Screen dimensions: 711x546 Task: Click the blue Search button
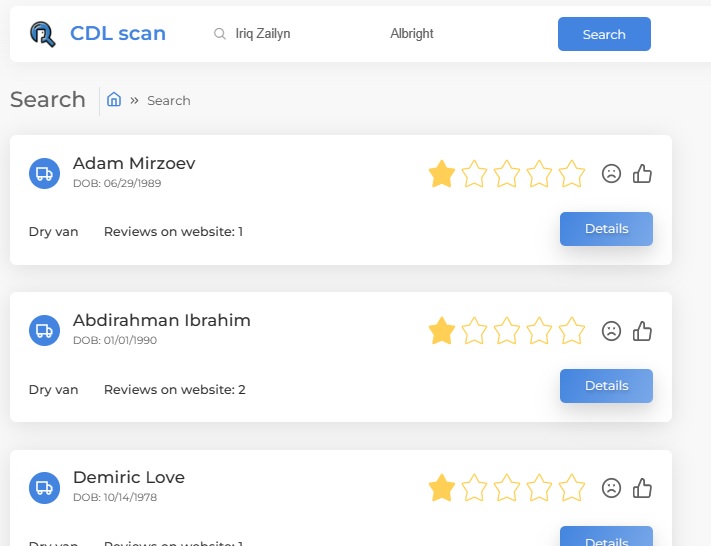coord(604,34)
